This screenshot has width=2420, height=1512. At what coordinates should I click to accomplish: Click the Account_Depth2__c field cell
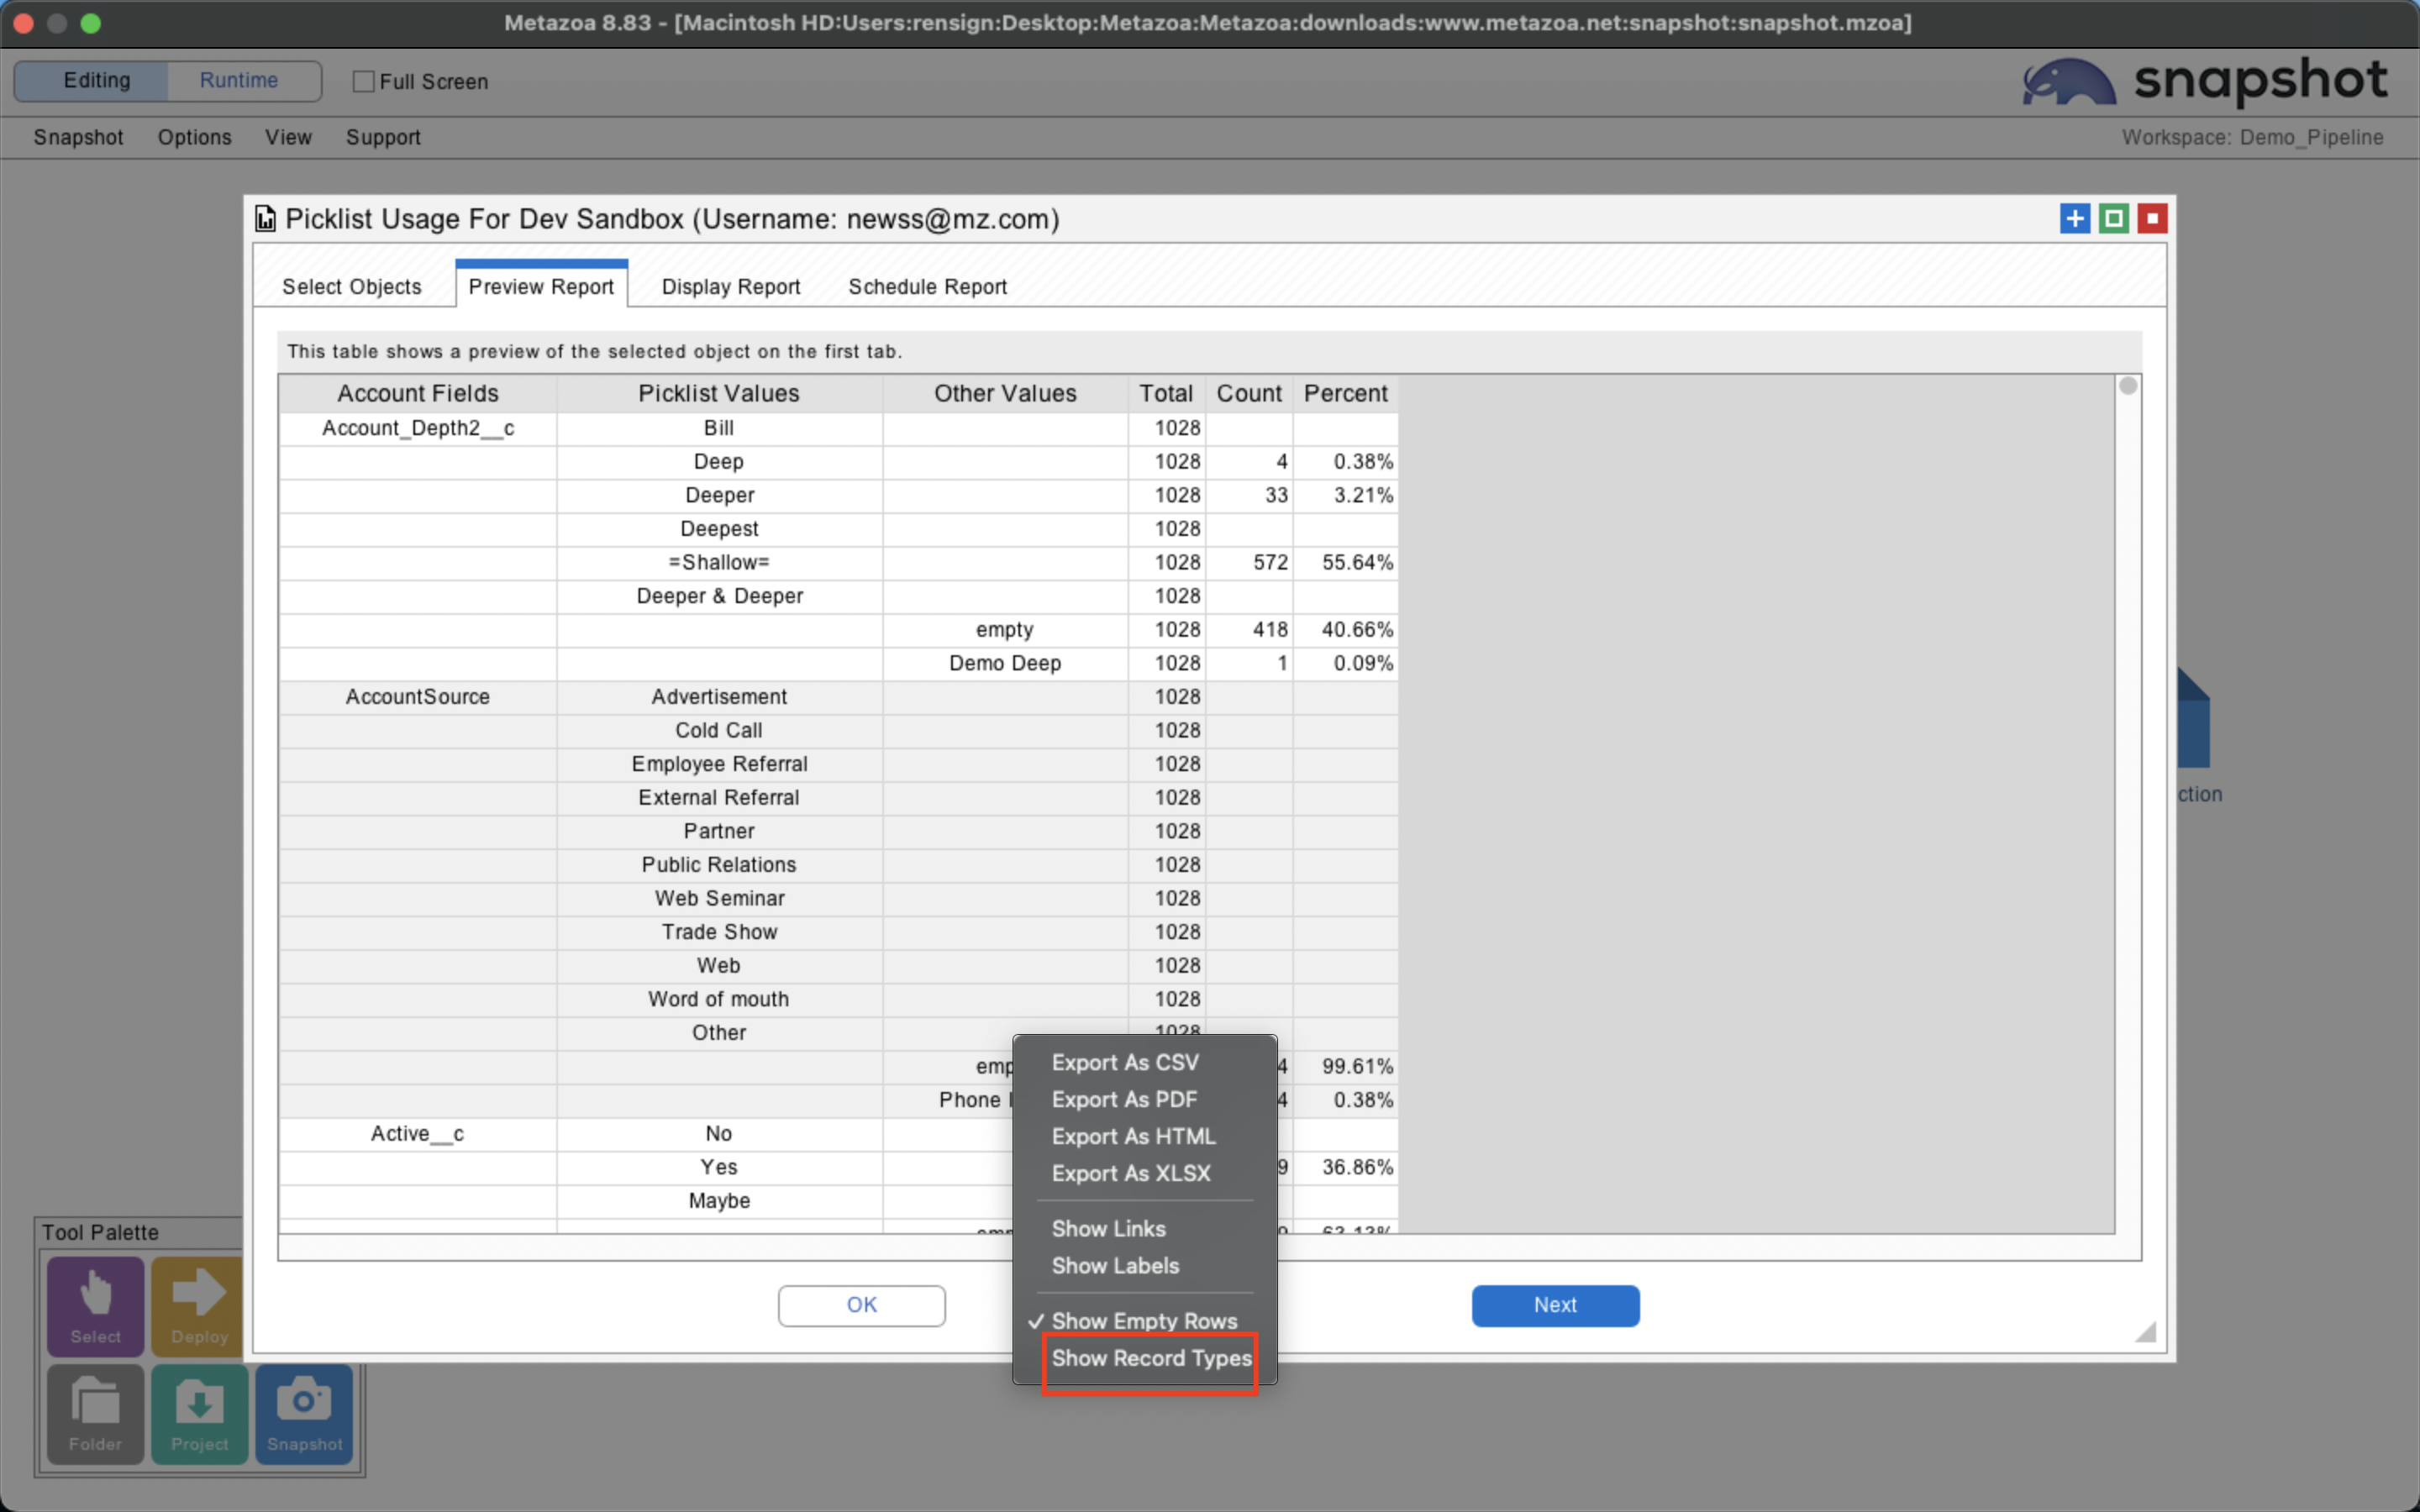click(x=418, y=428)
